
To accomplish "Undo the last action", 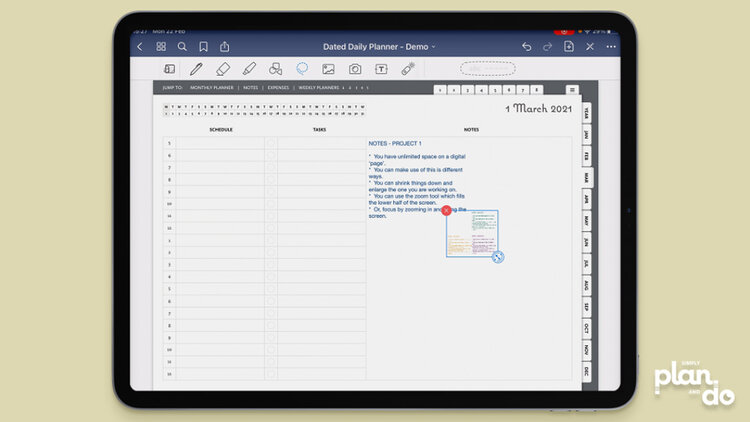I will 527,46.
